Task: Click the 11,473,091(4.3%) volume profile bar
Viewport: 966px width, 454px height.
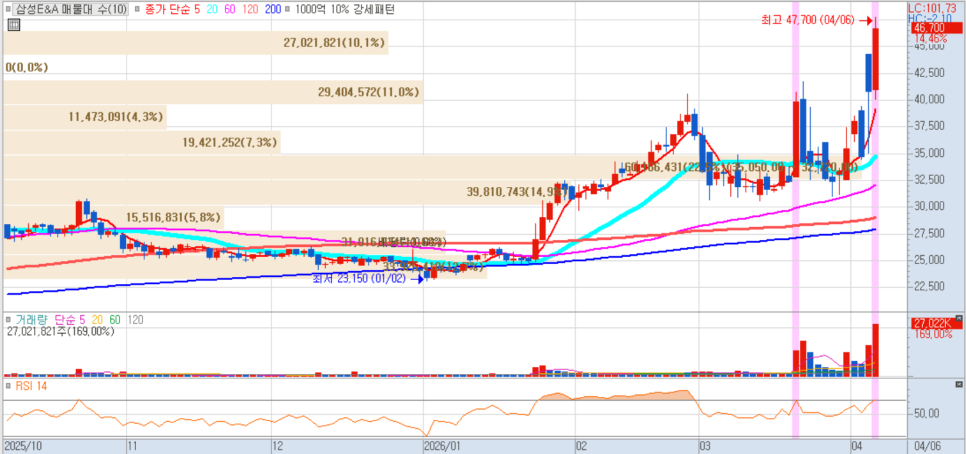Action: 85,117
